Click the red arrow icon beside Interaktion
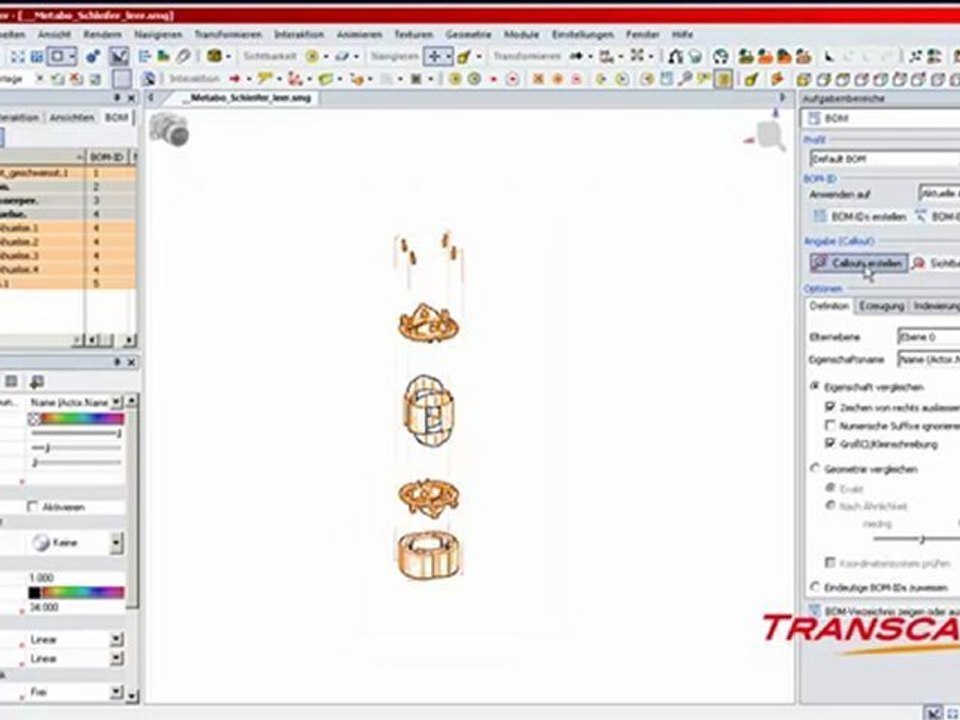The image size is (960, 720). (x=234, y=79)
